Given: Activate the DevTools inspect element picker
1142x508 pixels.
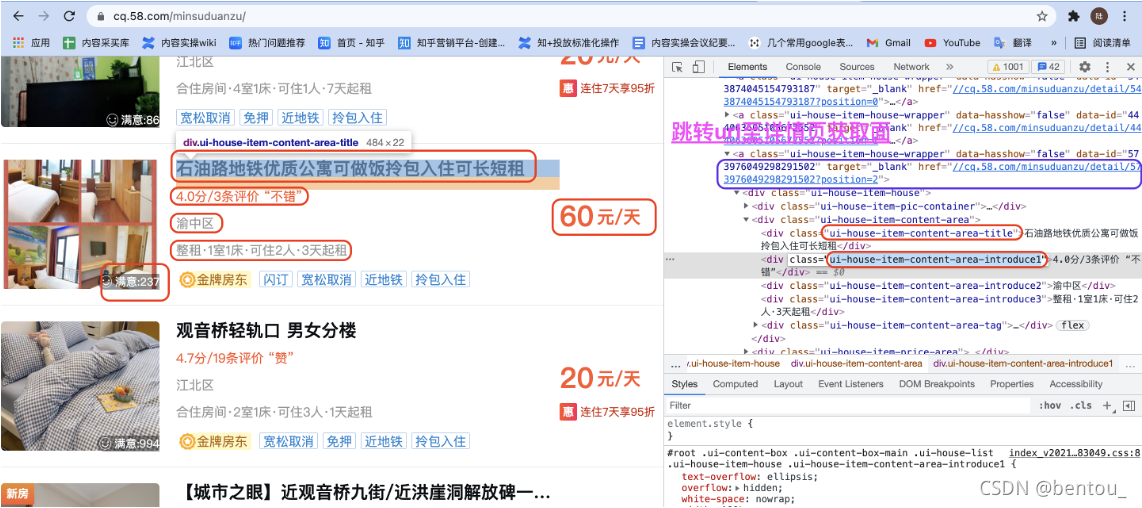Looking at the screenshot, I should [x=677, y=67].
